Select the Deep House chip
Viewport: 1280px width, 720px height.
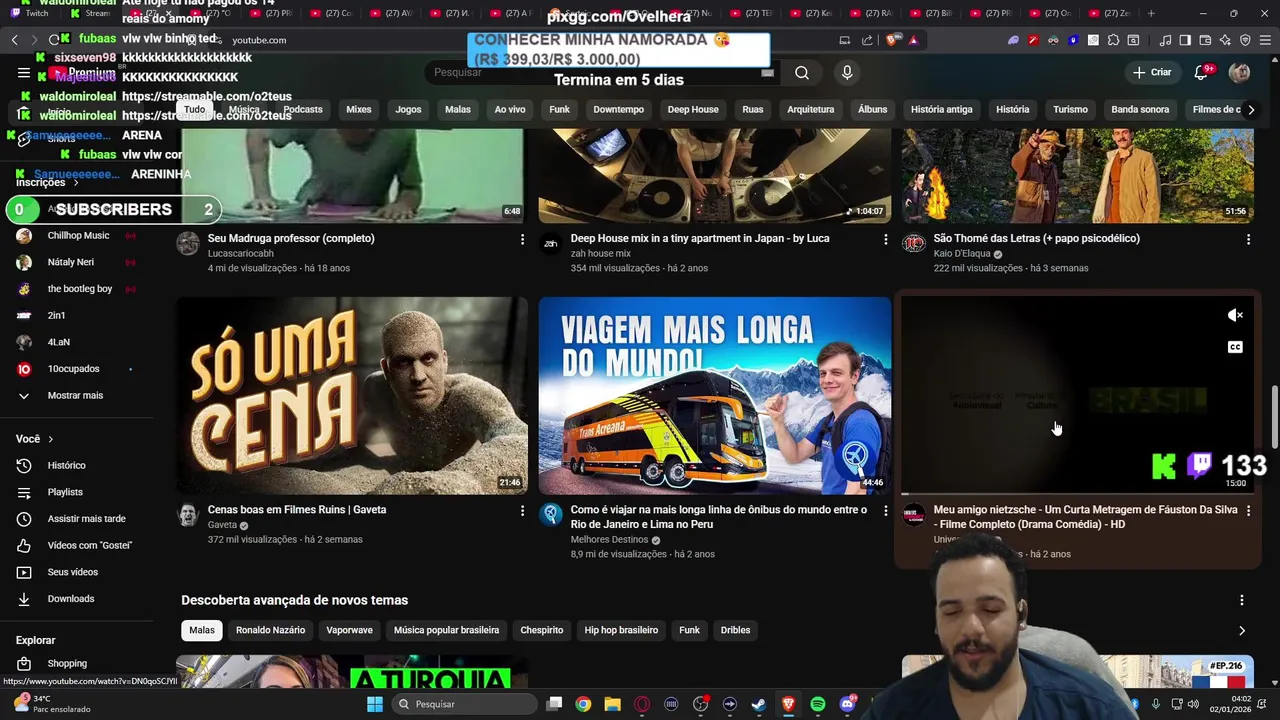click(x=693, y=109)
